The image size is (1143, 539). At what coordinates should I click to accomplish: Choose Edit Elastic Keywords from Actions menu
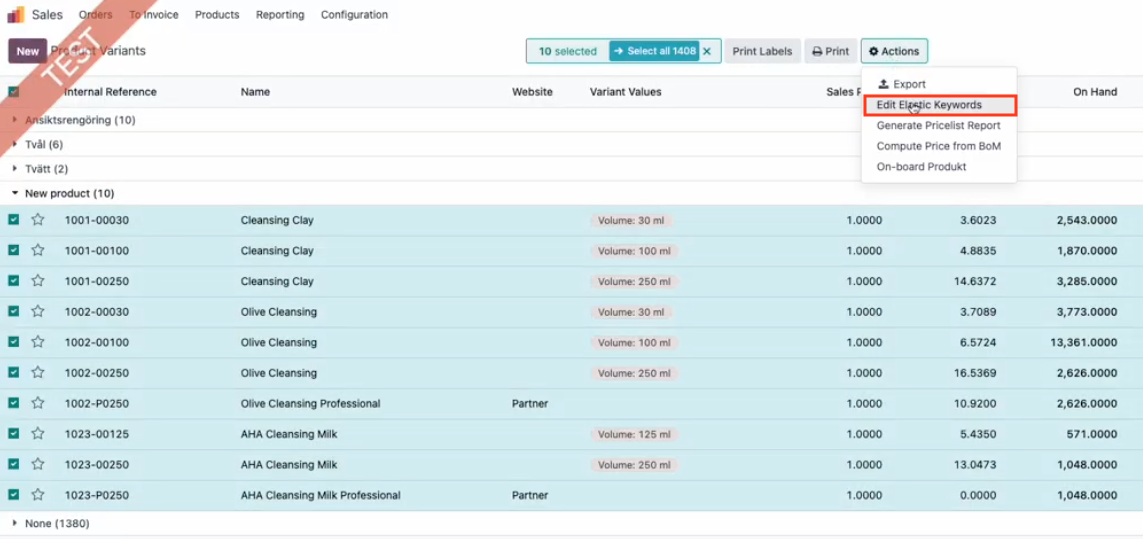point(929,105)
